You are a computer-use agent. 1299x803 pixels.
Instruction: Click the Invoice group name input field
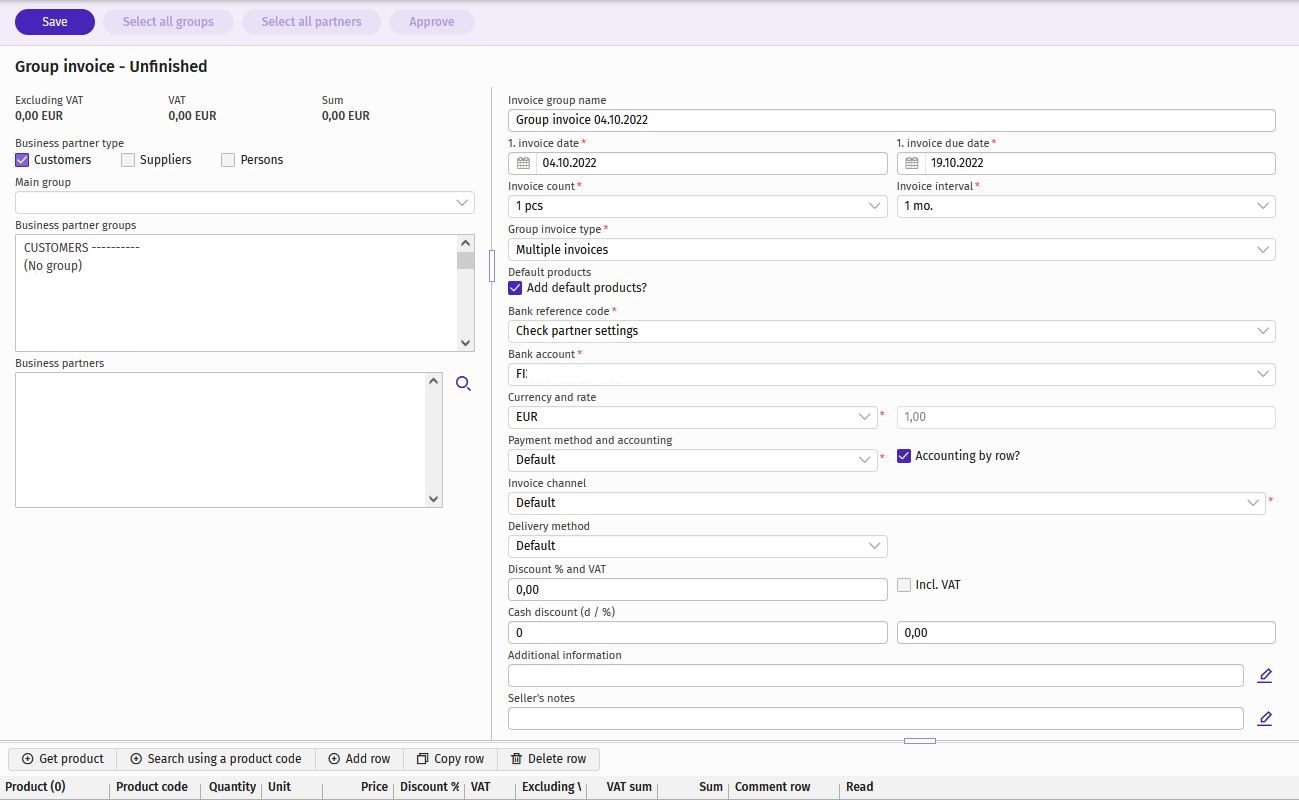tap(890, 120)
